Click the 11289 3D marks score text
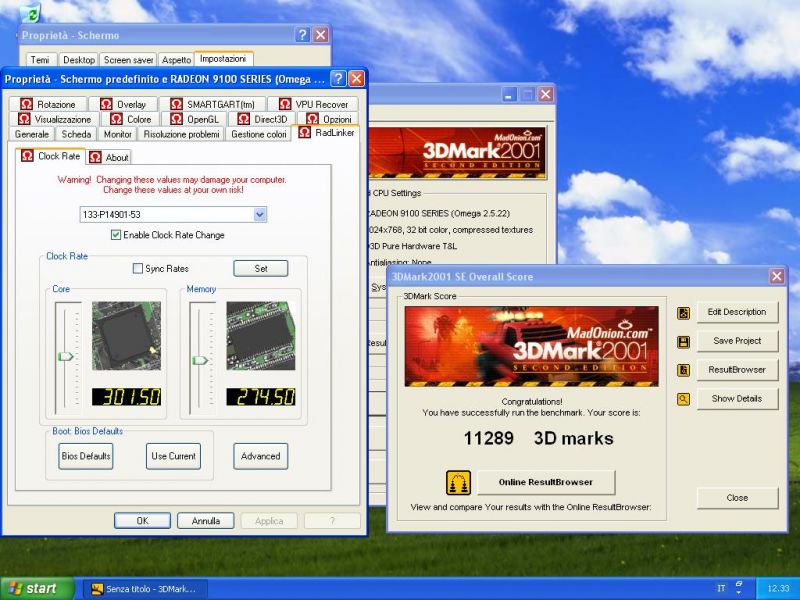 coord(538,438)
